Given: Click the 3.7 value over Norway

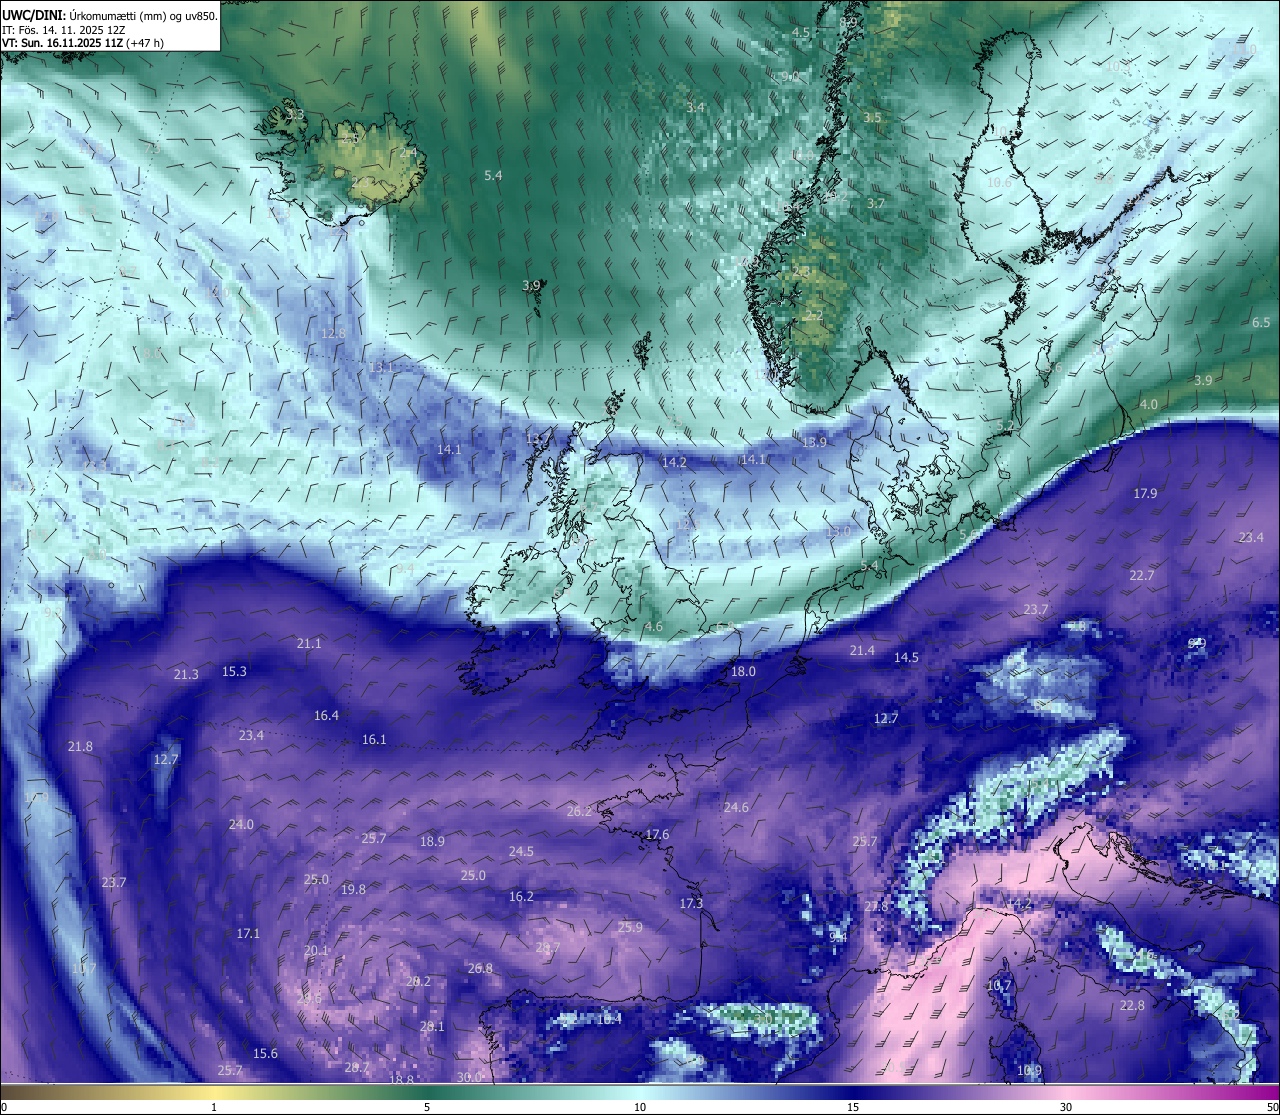Looking at the screenshot, I should 876,203.
